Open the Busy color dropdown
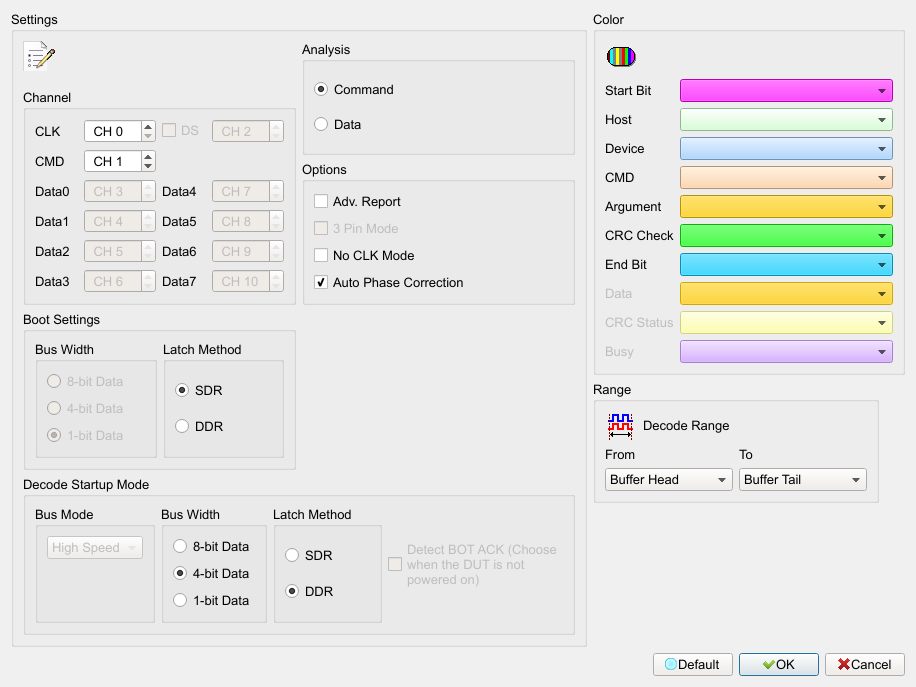The height and width of the screenshot is (687, 916). [x=786, y=352]
